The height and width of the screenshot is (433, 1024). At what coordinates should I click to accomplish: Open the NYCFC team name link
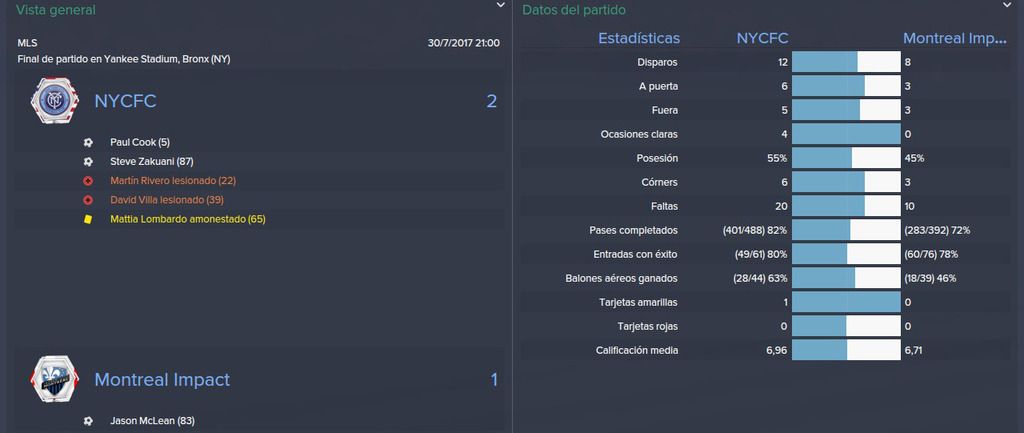125,101
